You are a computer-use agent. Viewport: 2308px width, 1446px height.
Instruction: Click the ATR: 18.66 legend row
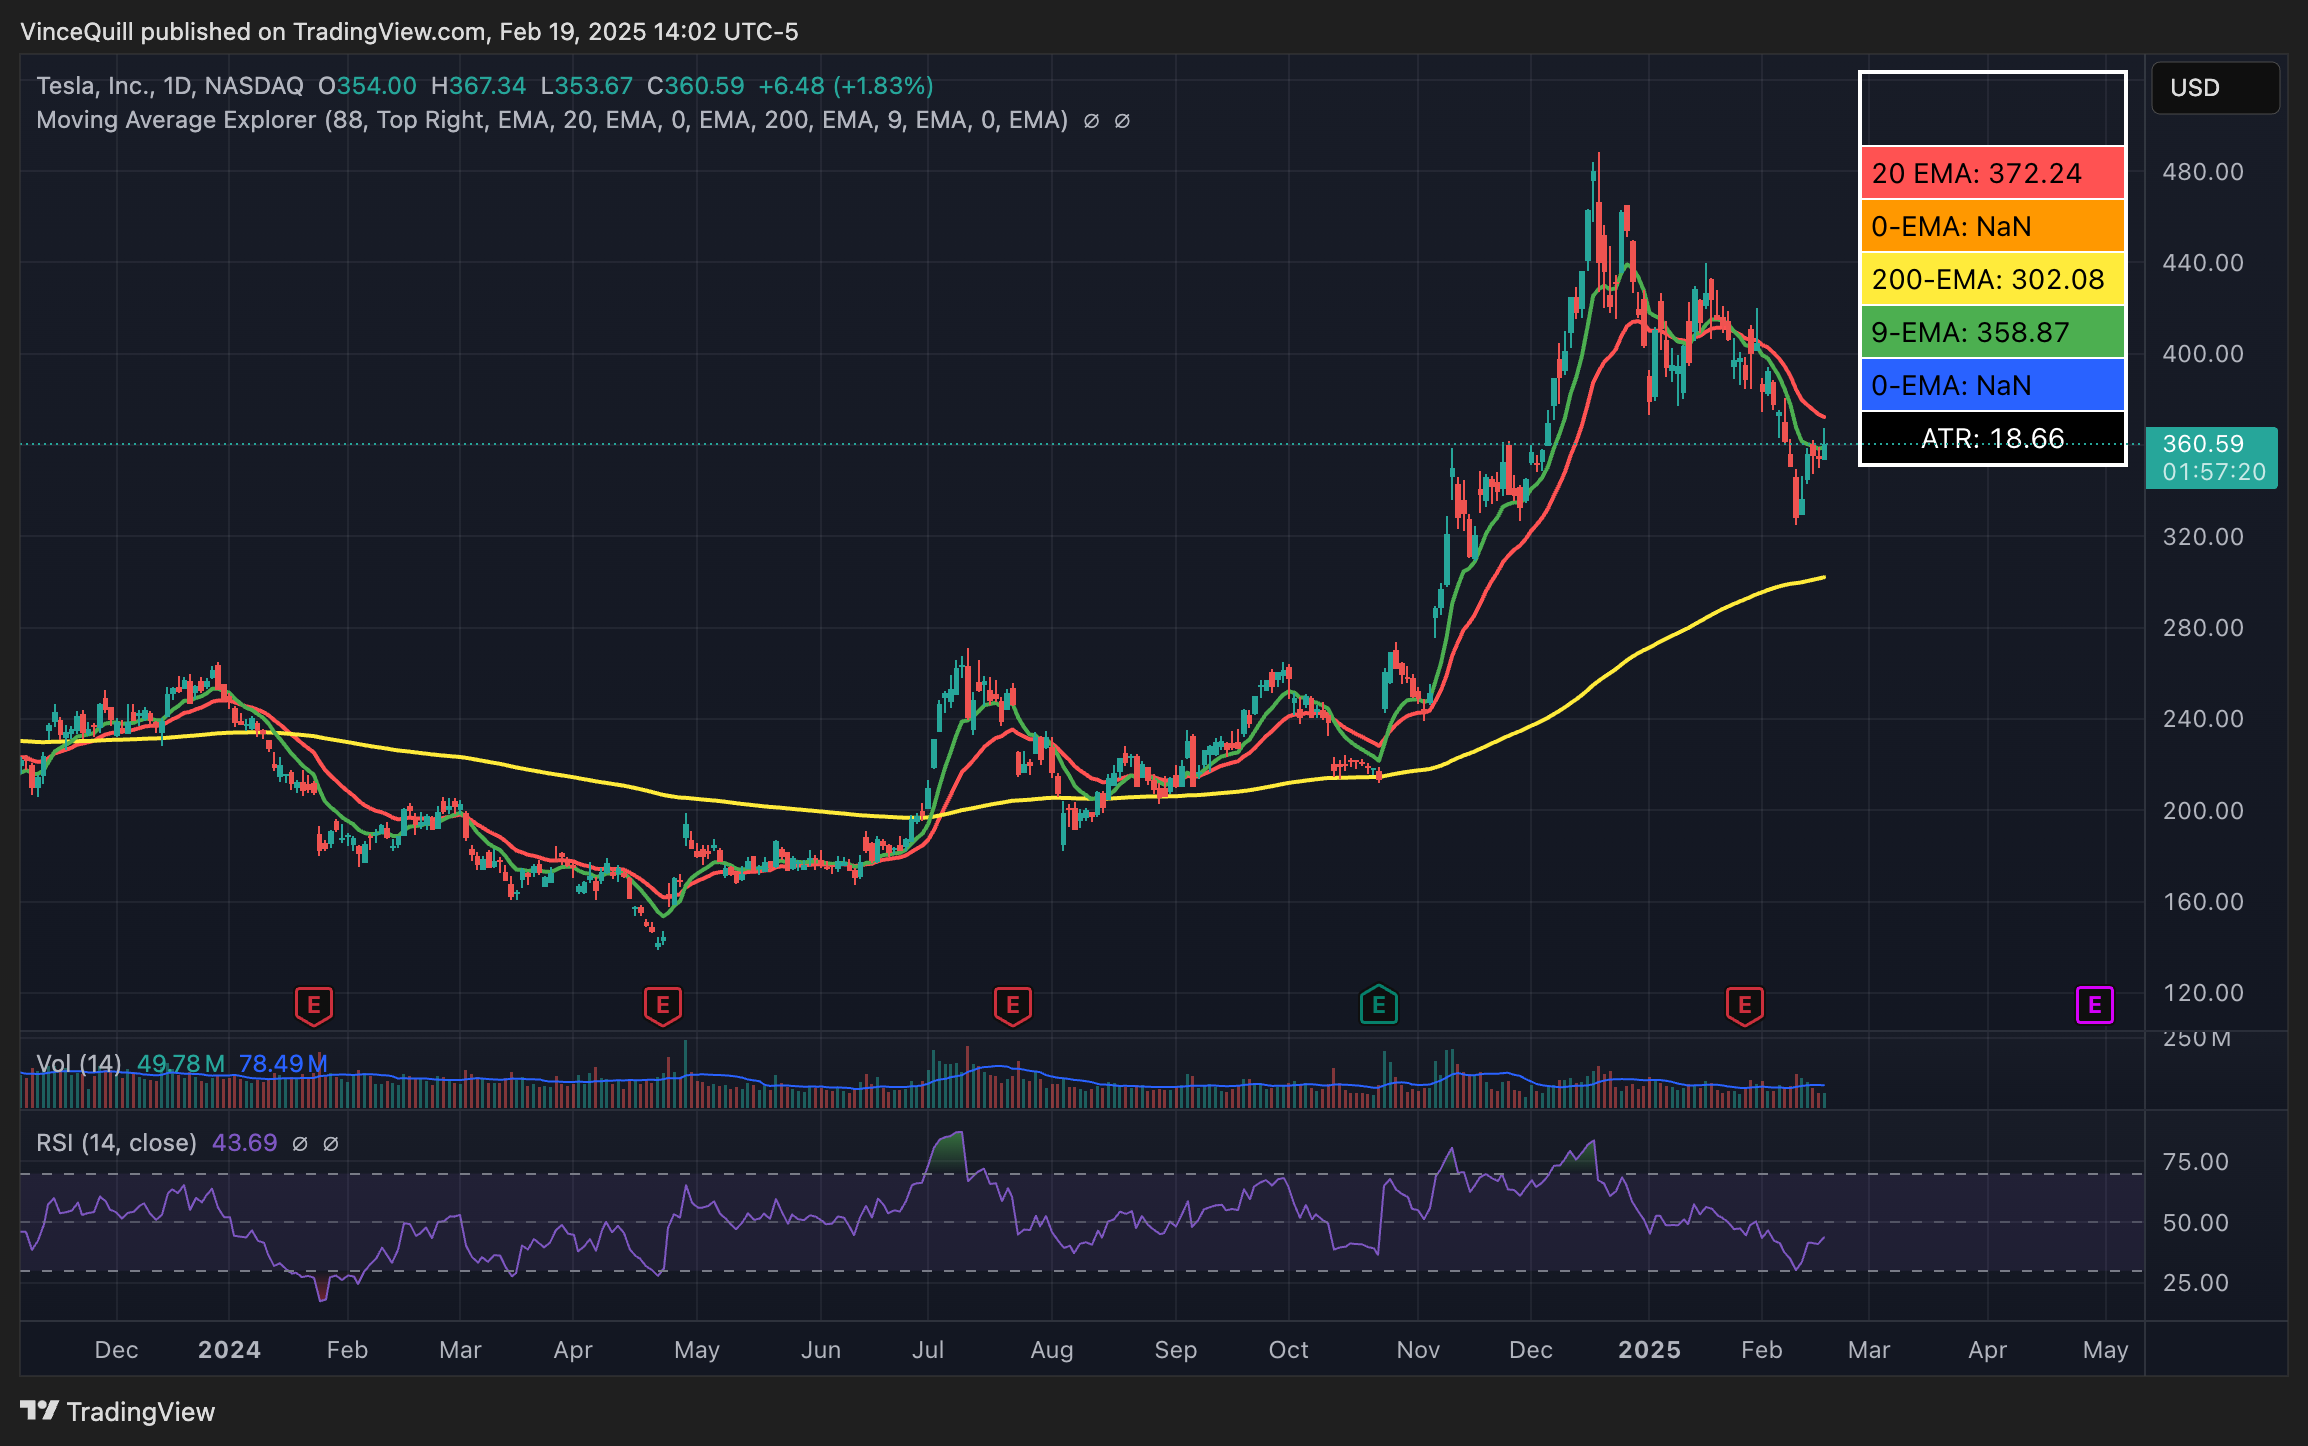(1992, 438)
